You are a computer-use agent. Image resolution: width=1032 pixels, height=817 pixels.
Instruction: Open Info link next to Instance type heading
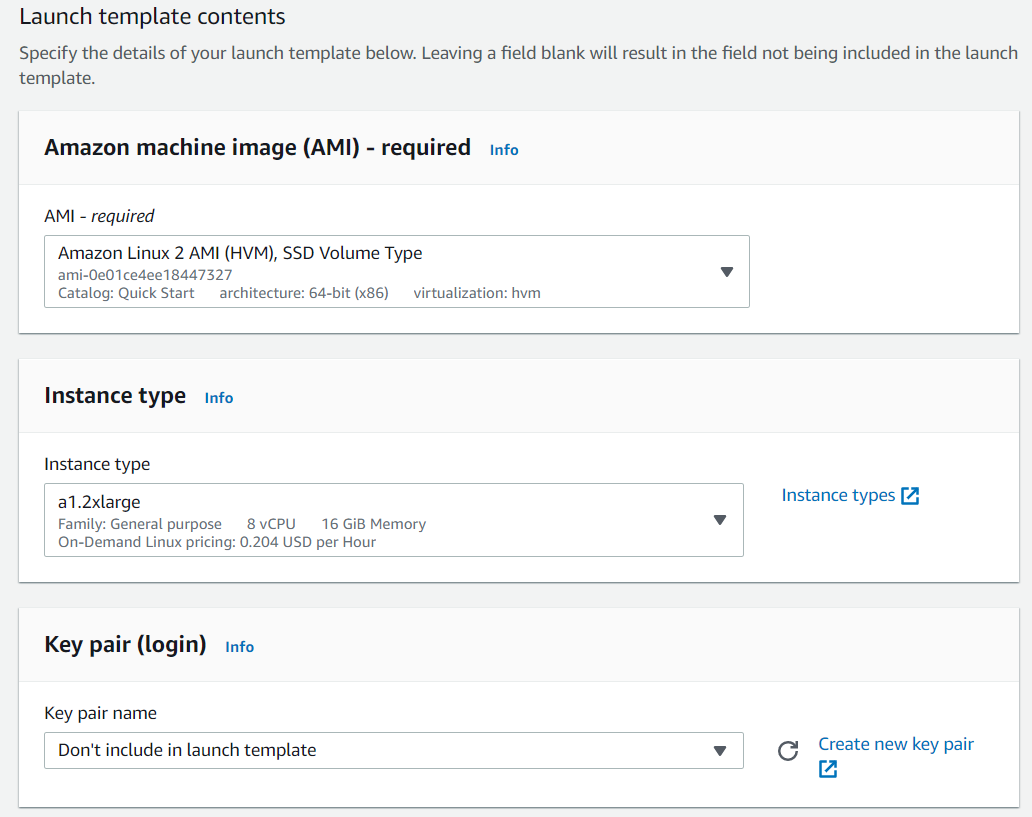[219, 398]
